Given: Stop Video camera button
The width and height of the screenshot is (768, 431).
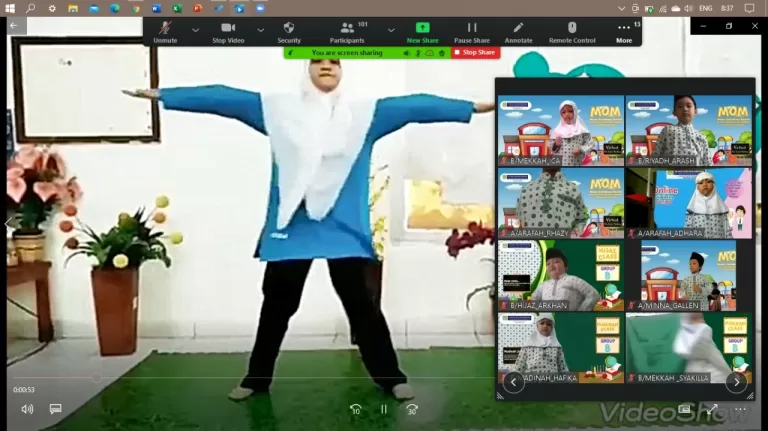Looking at the screenshot, I should [228, 32].
